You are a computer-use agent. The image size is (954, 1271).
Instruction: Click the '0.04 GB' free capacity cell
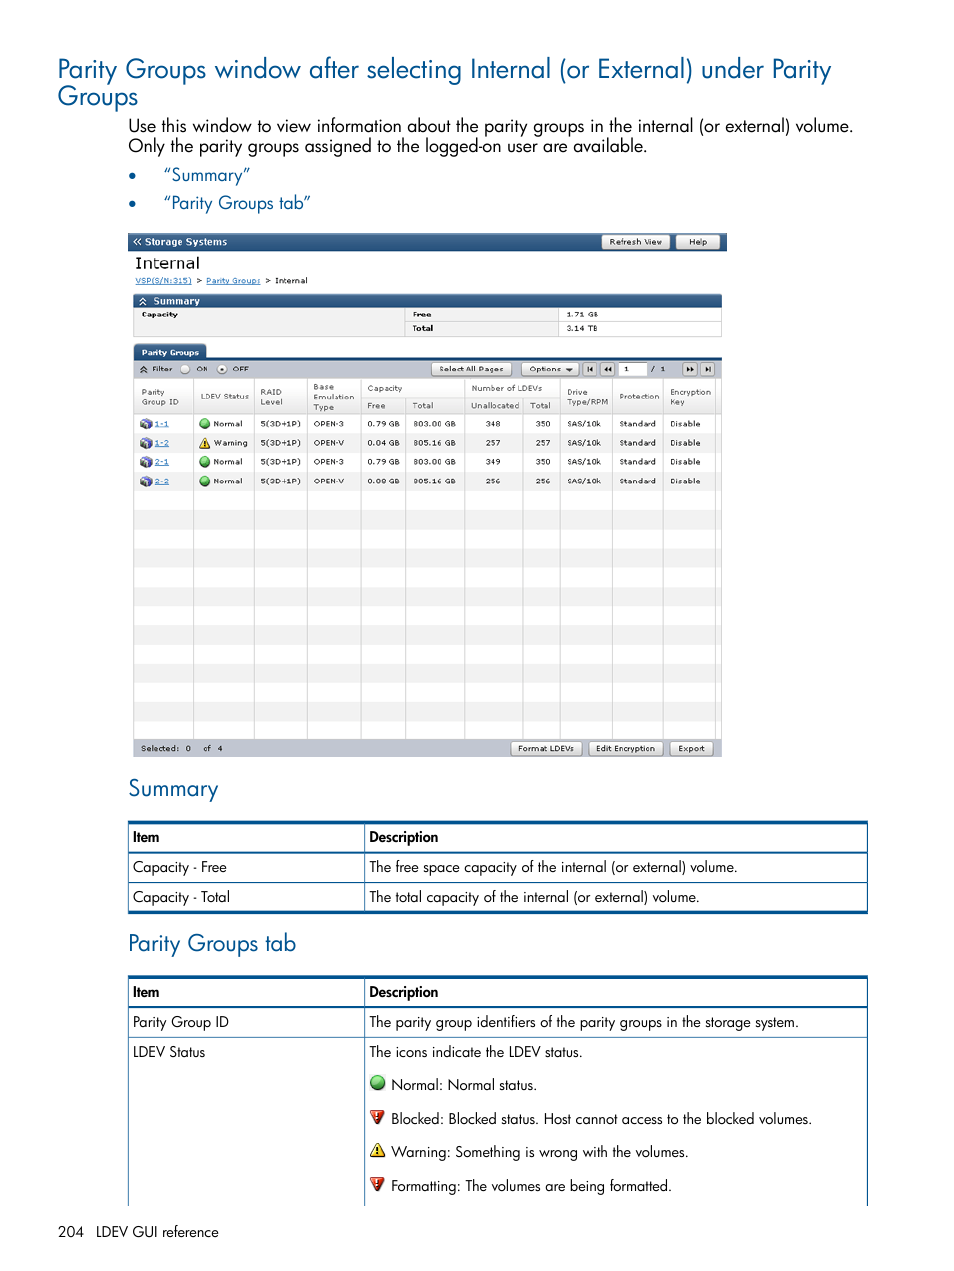pos(383,443)
